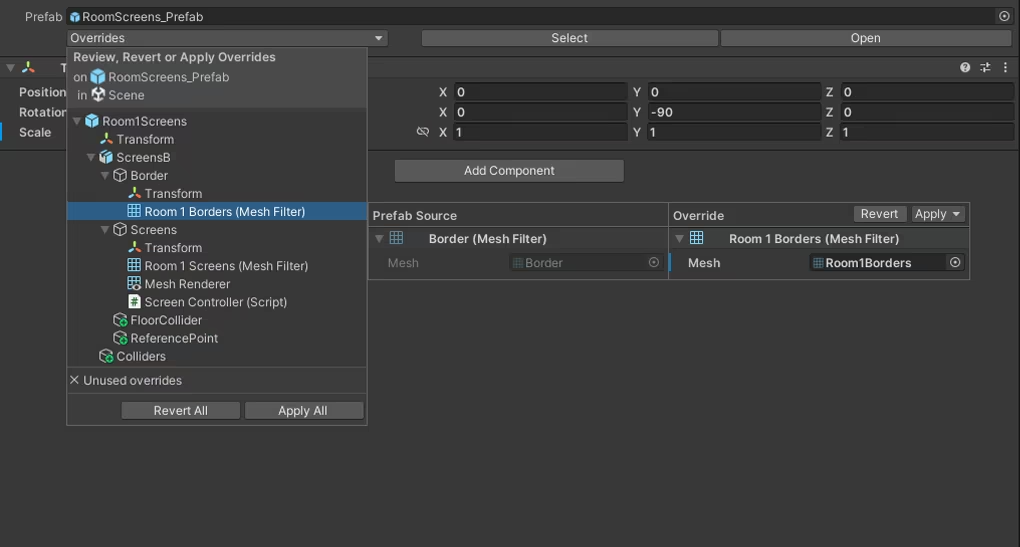Toggle the constrained proportions scale link

click(x=423, y=132)
